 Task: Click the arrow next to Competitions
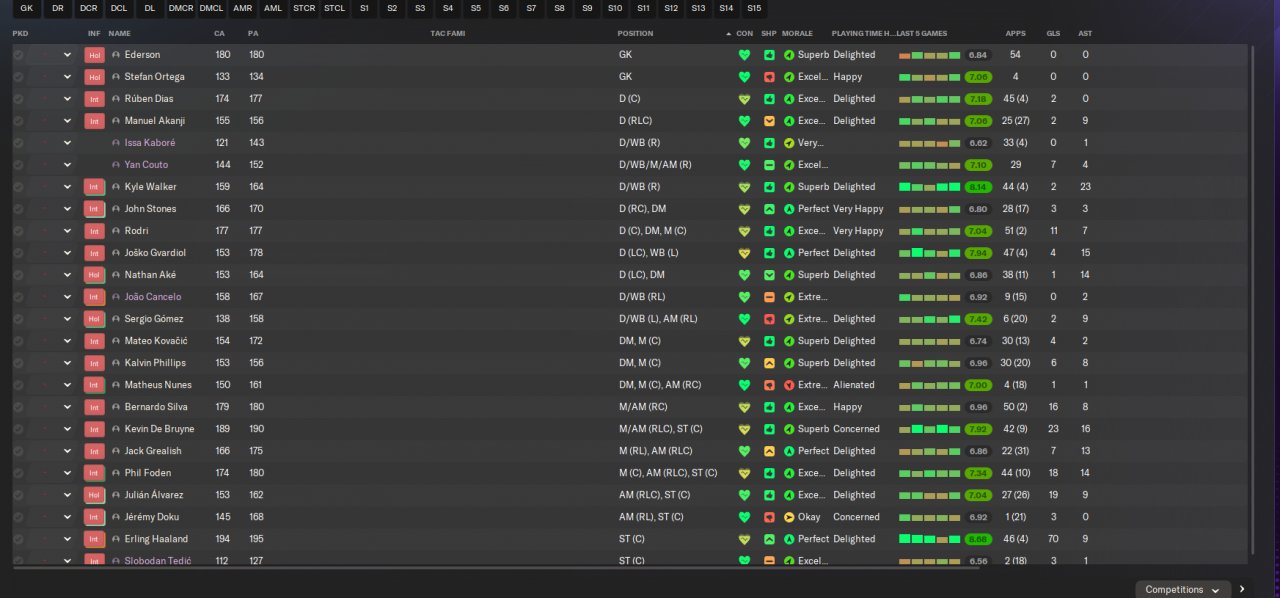[1243, 589]
